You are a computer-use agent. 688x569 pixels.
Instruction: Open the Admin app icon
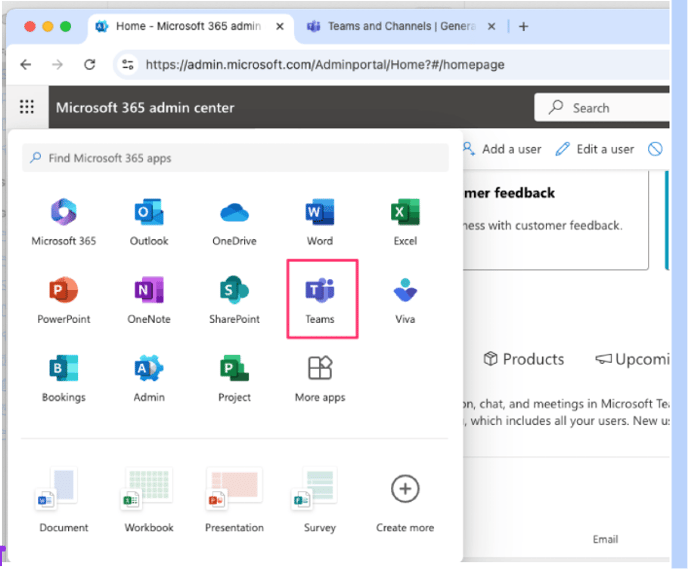(149, 368)
